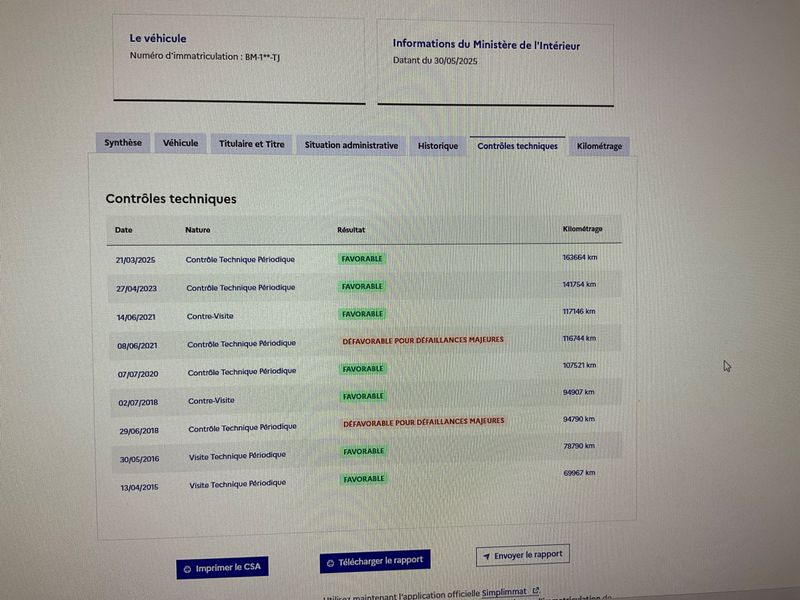
Task: Click FAVORABLE badge in the 13/04/2015 row
Action: click(364, 479)
